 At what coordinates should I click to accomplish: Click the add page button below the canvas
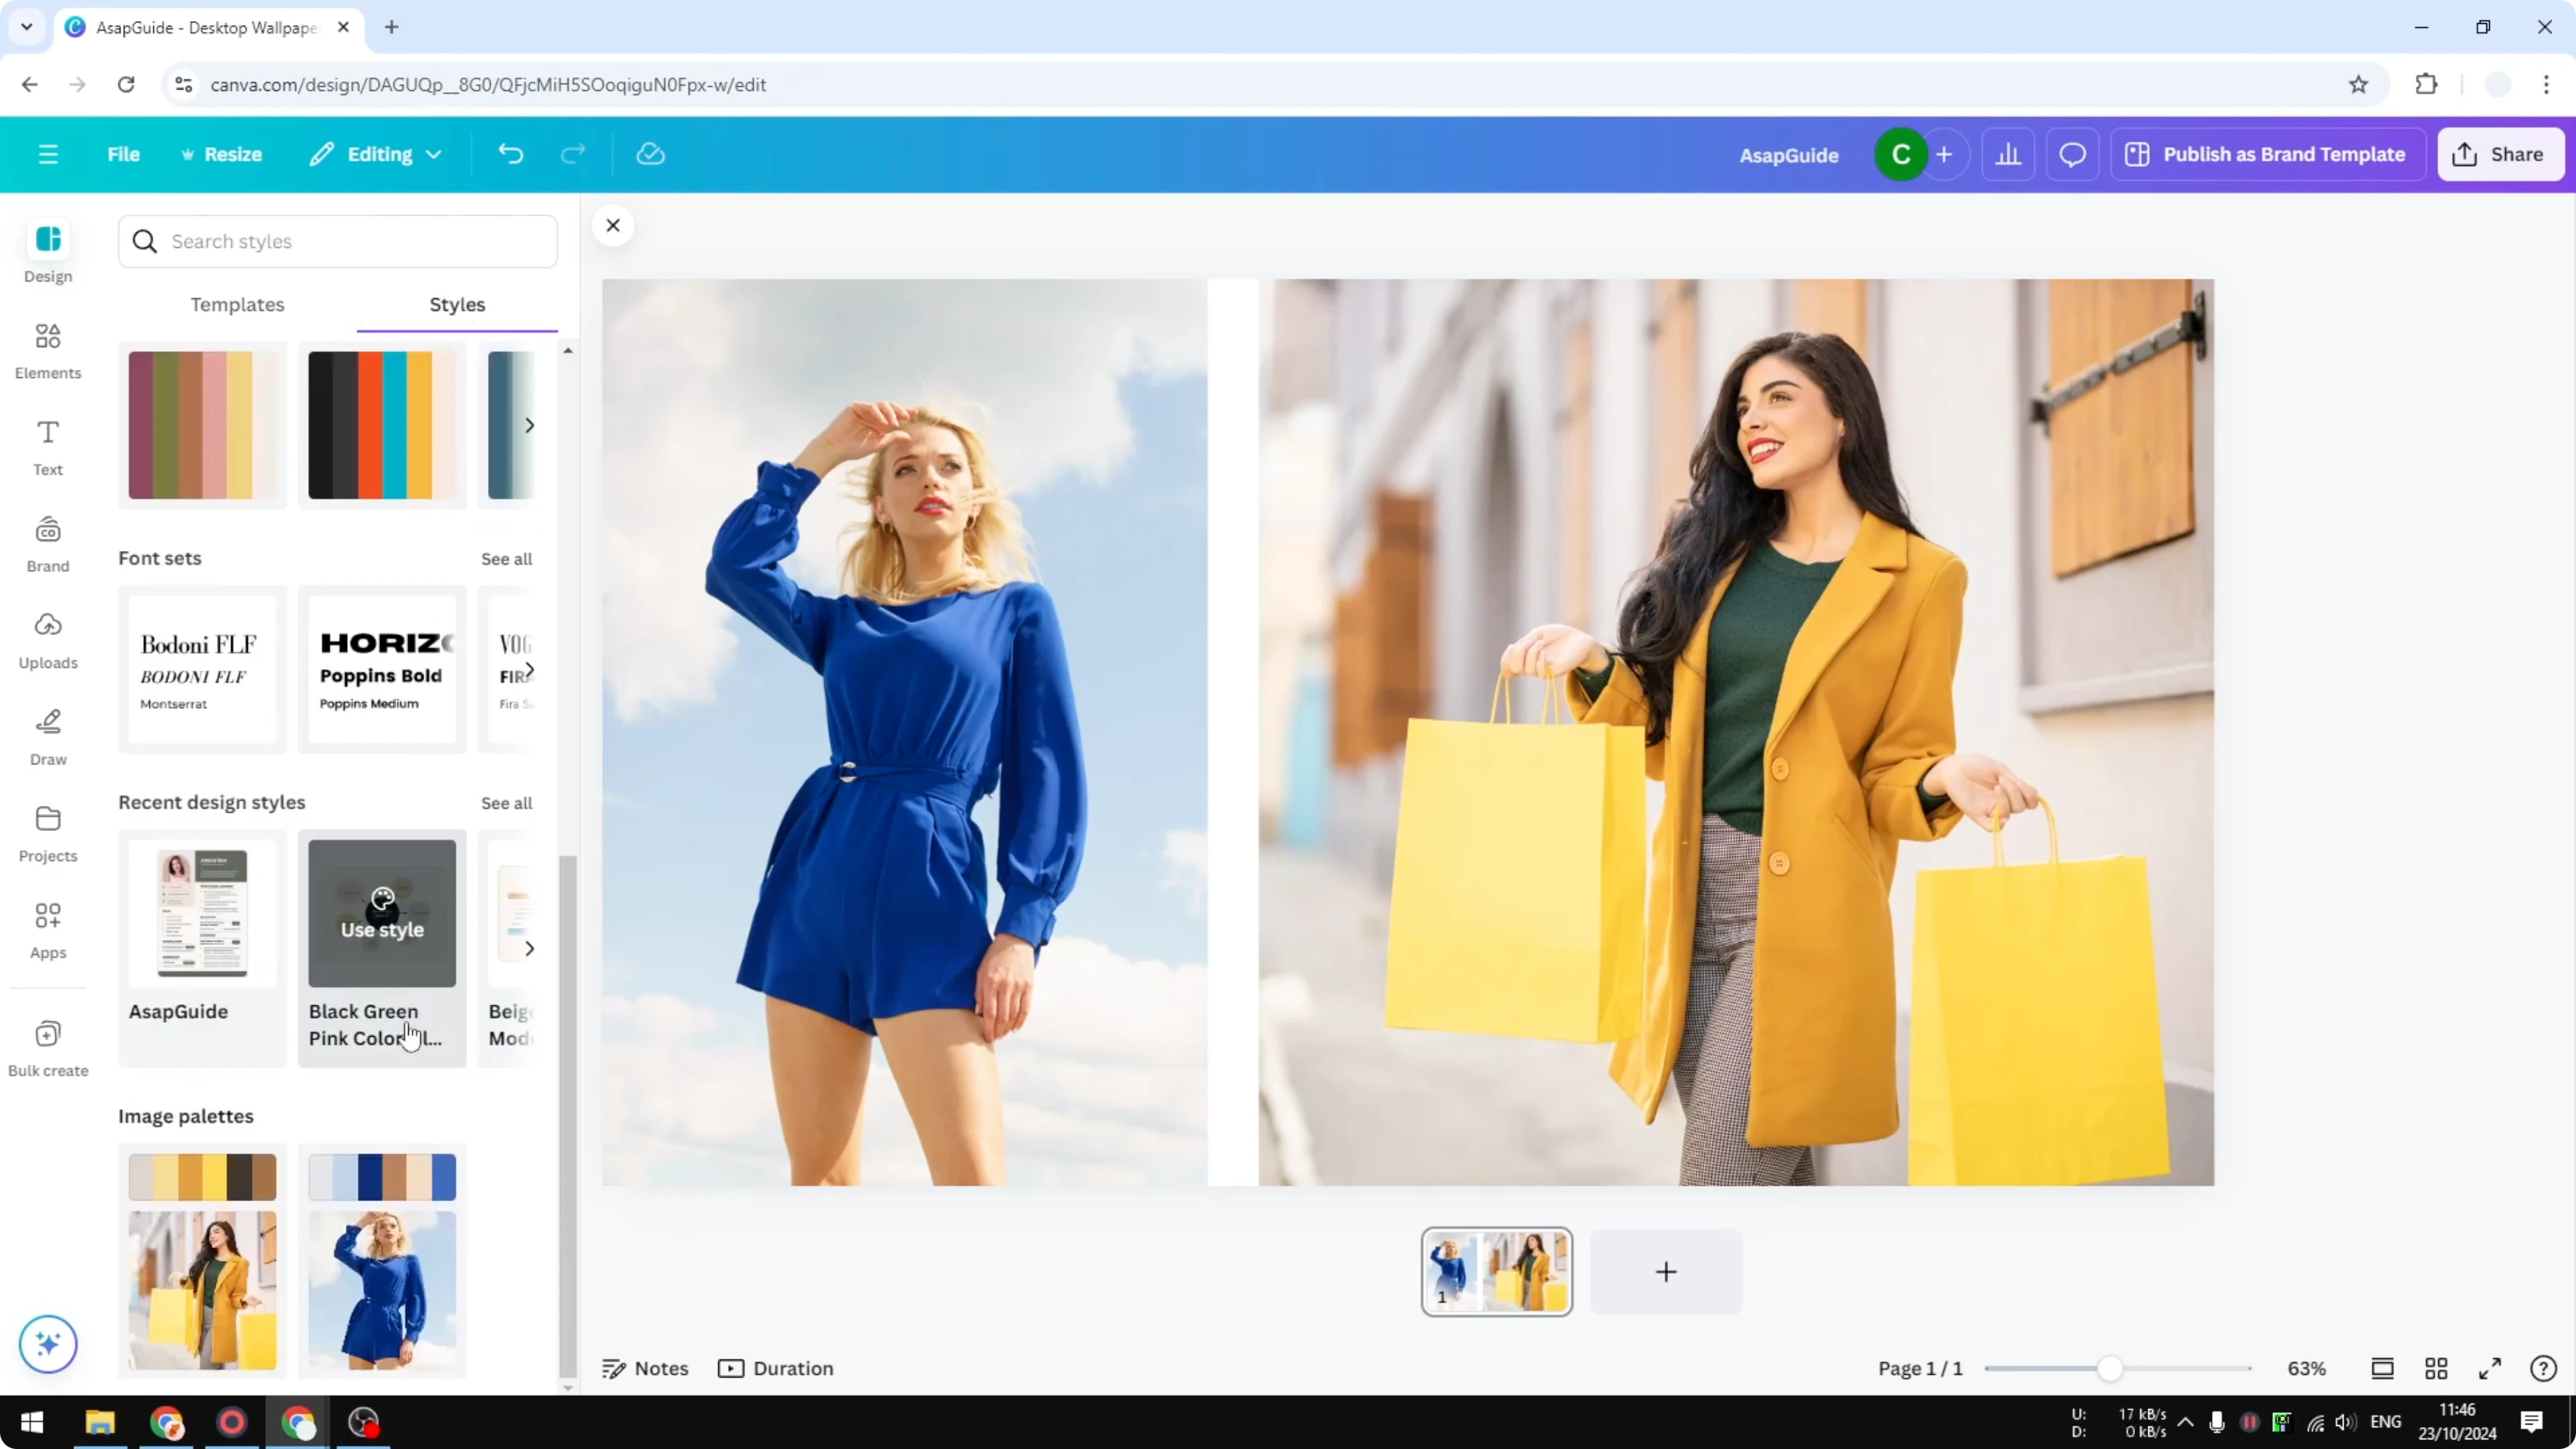1665,1271
